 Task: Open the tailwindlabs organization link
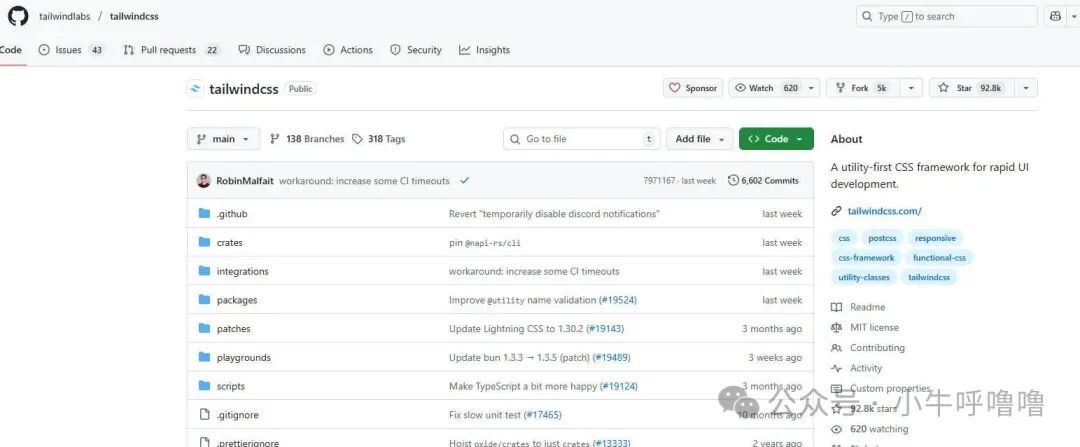pos(67,16)
